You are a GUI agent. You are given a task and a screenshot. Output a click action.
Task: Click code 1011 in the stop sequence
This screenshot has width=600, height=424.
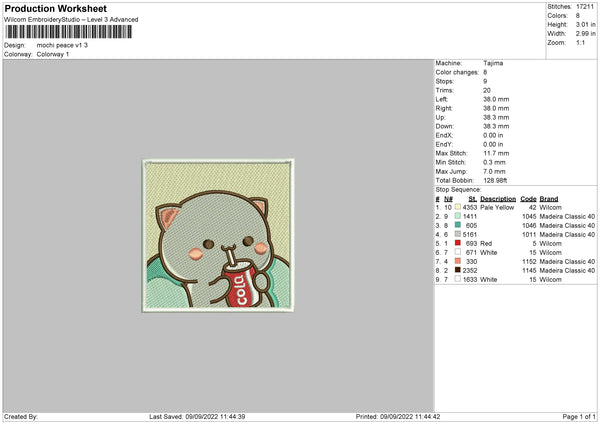coord(529,235)
